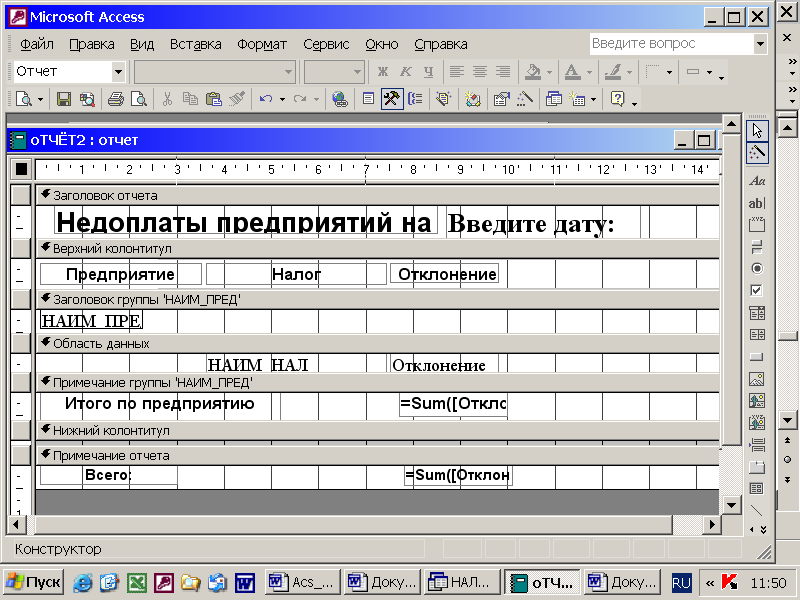Screen dimensions: 800x600
Task: Select the Option Button radio tool
Action: (757, 268)
